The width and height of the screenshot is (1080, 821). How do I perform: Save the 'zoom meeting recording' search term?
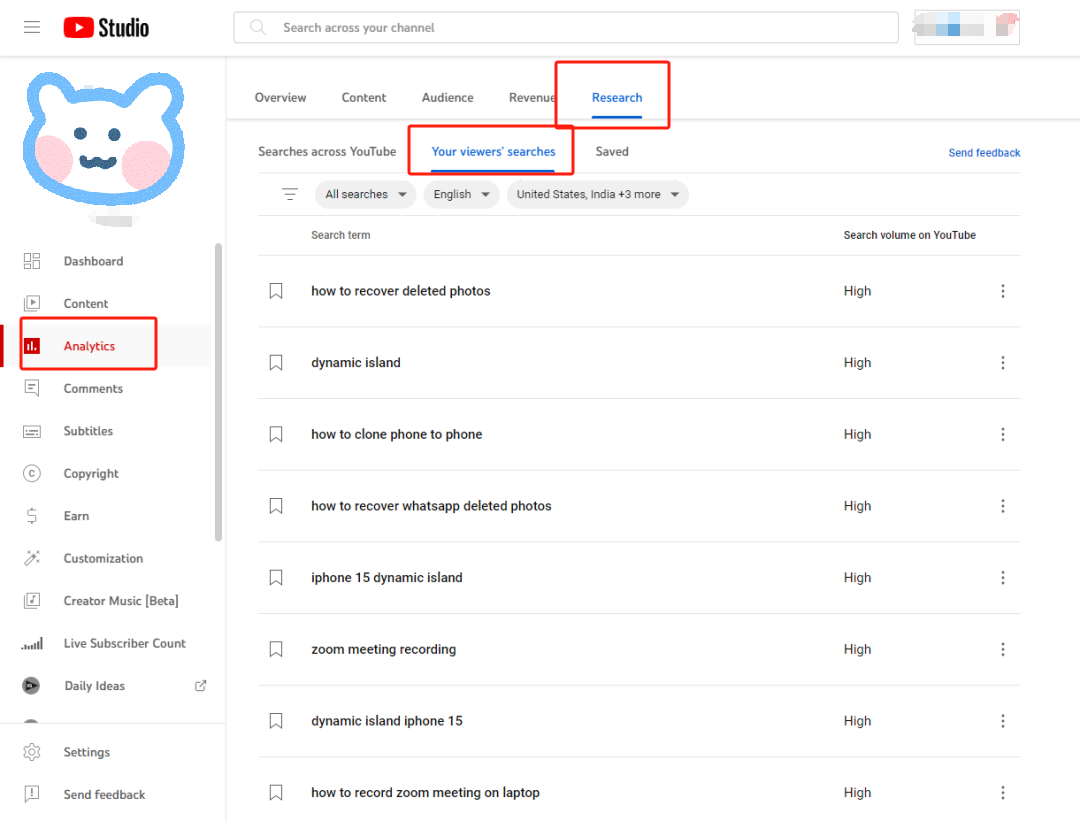pos(276,649)
